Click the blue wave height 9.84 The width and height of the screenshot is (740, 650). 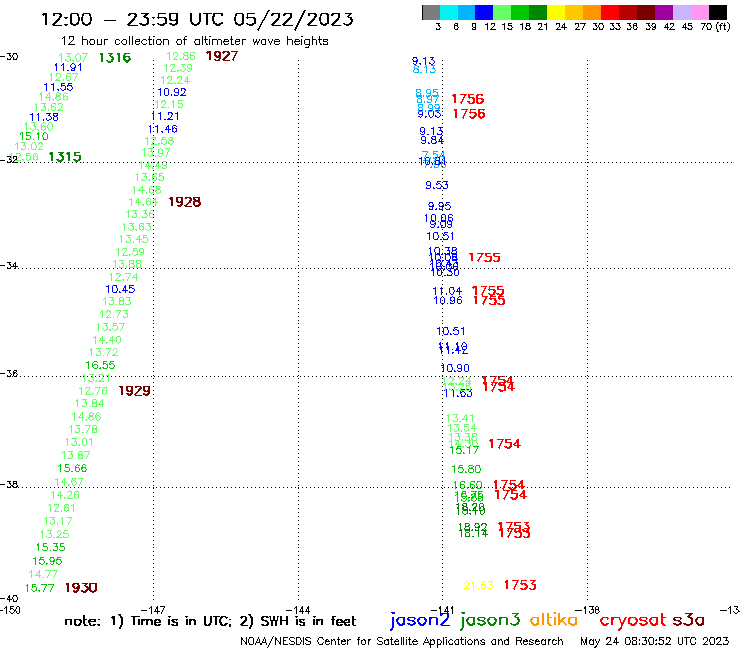432,140
